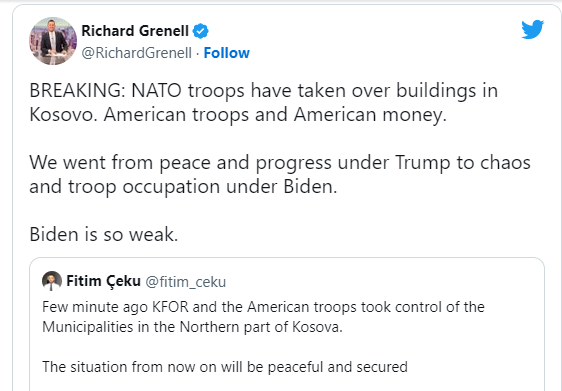
Task: Open Fitim Çeku's small avatar
Action: click(x=52, y=281)
